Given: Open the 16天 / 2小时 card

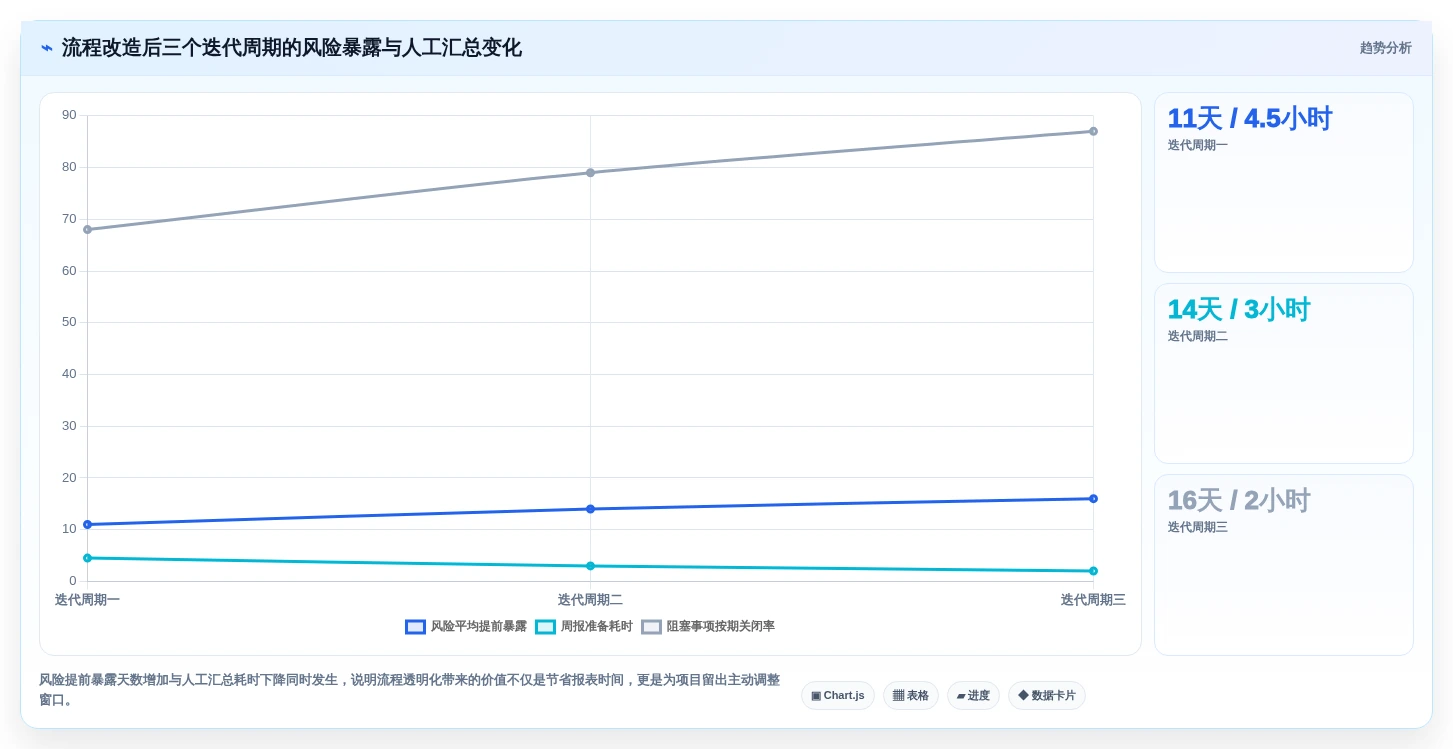Looking at the screenshot, I should (x=1284, y=565).
